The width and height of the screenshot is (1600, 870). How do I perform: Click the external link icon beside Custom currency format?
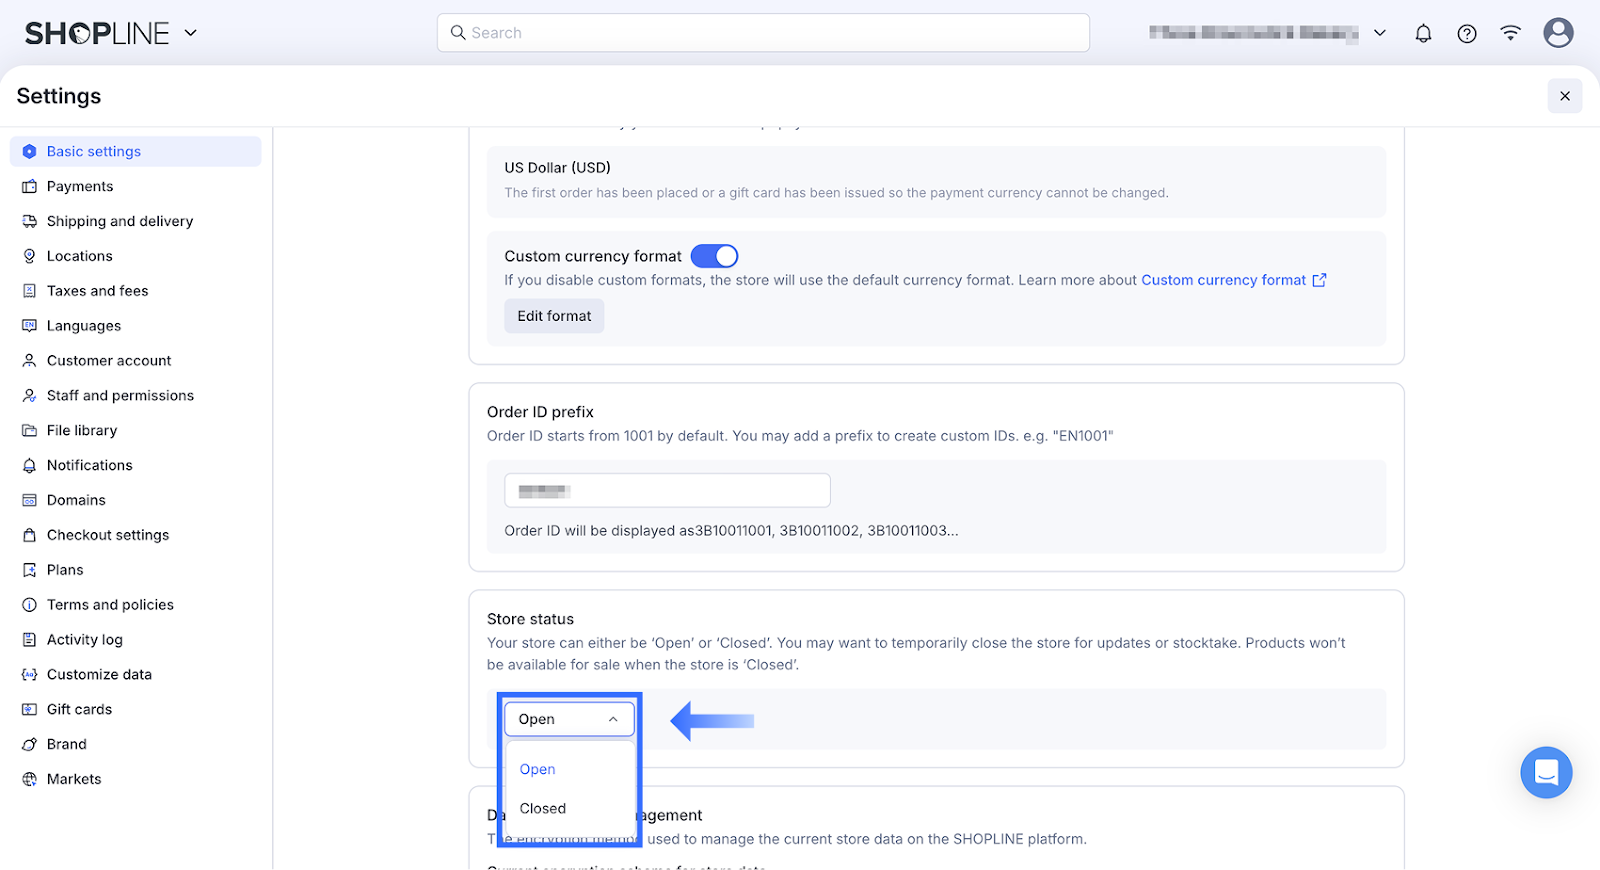[x=1320, y=280]
